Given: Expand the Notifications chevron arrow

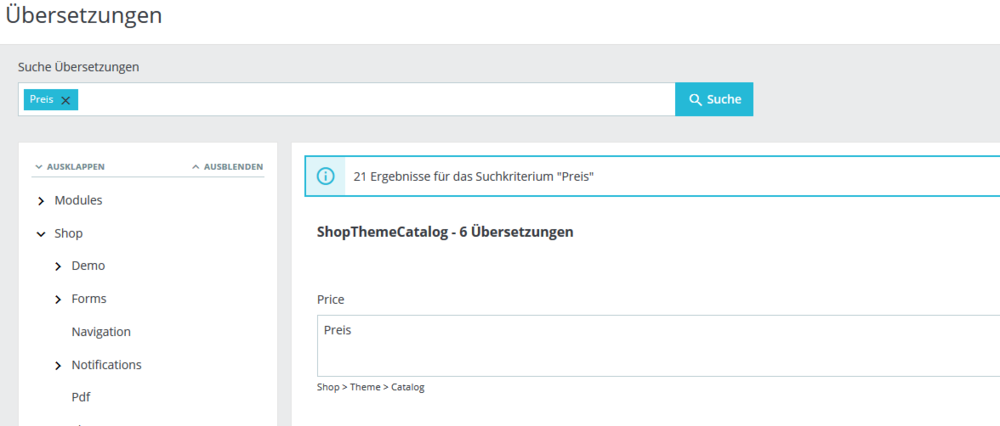Looking at the screenshot, I should click(x=58, y=365).
